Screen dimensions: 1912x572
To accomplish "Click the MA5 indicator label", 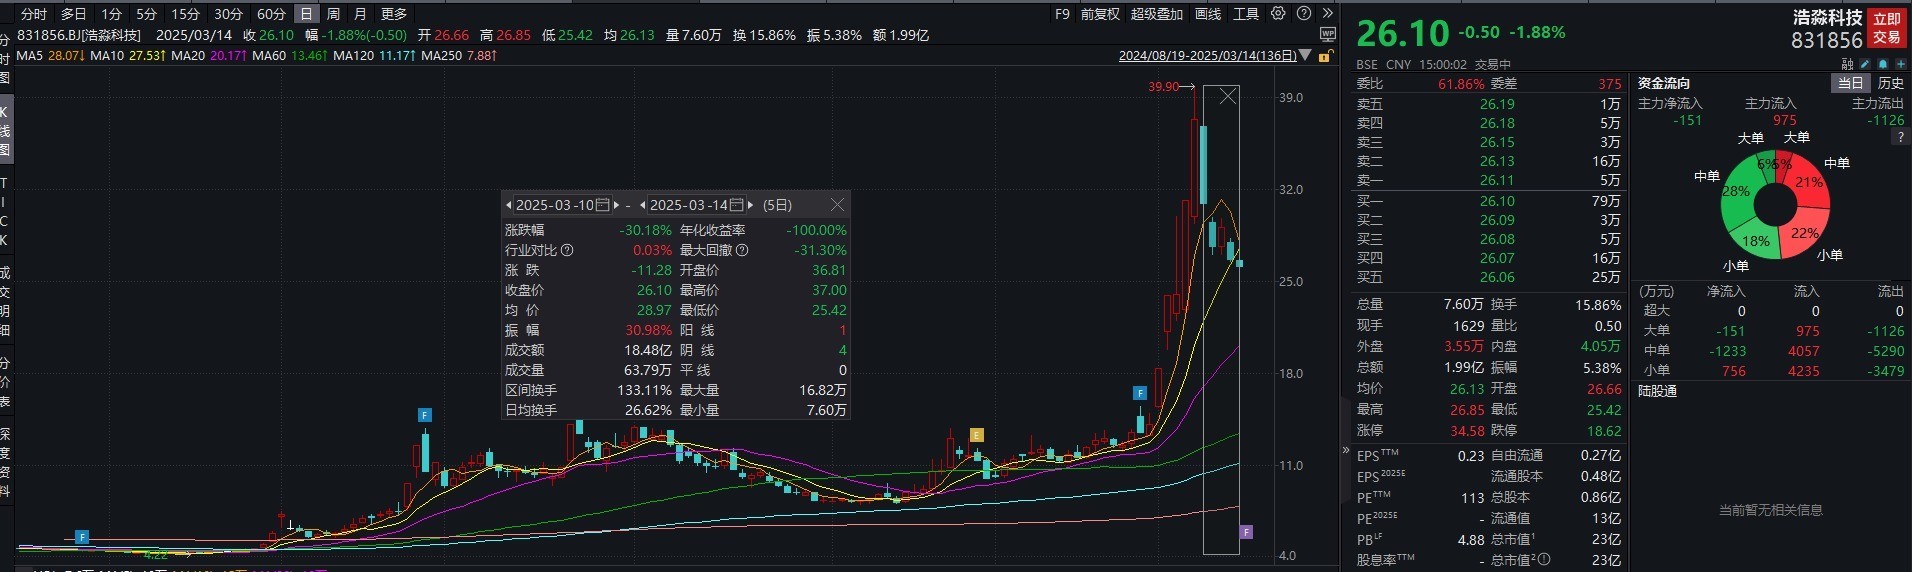I will (x=30, y=56).
